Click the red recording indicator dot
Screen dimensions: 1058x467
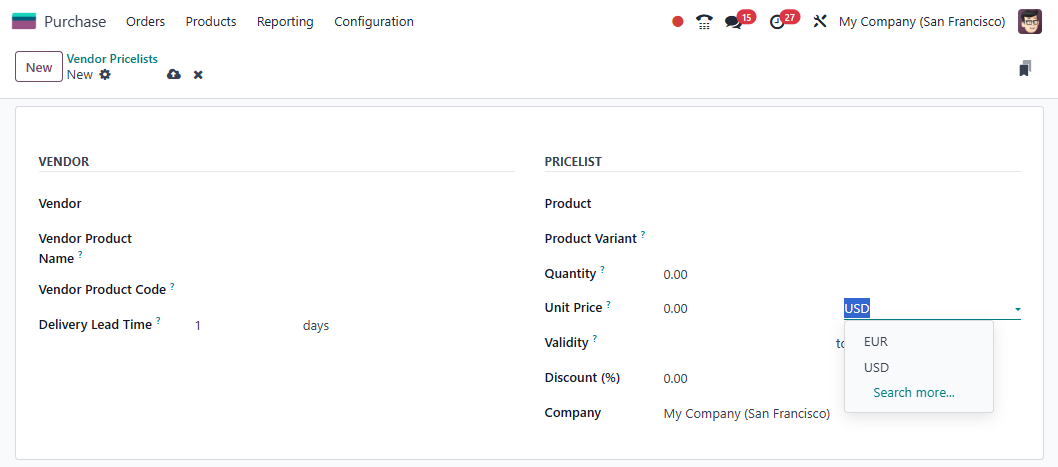tap(678, 21)
